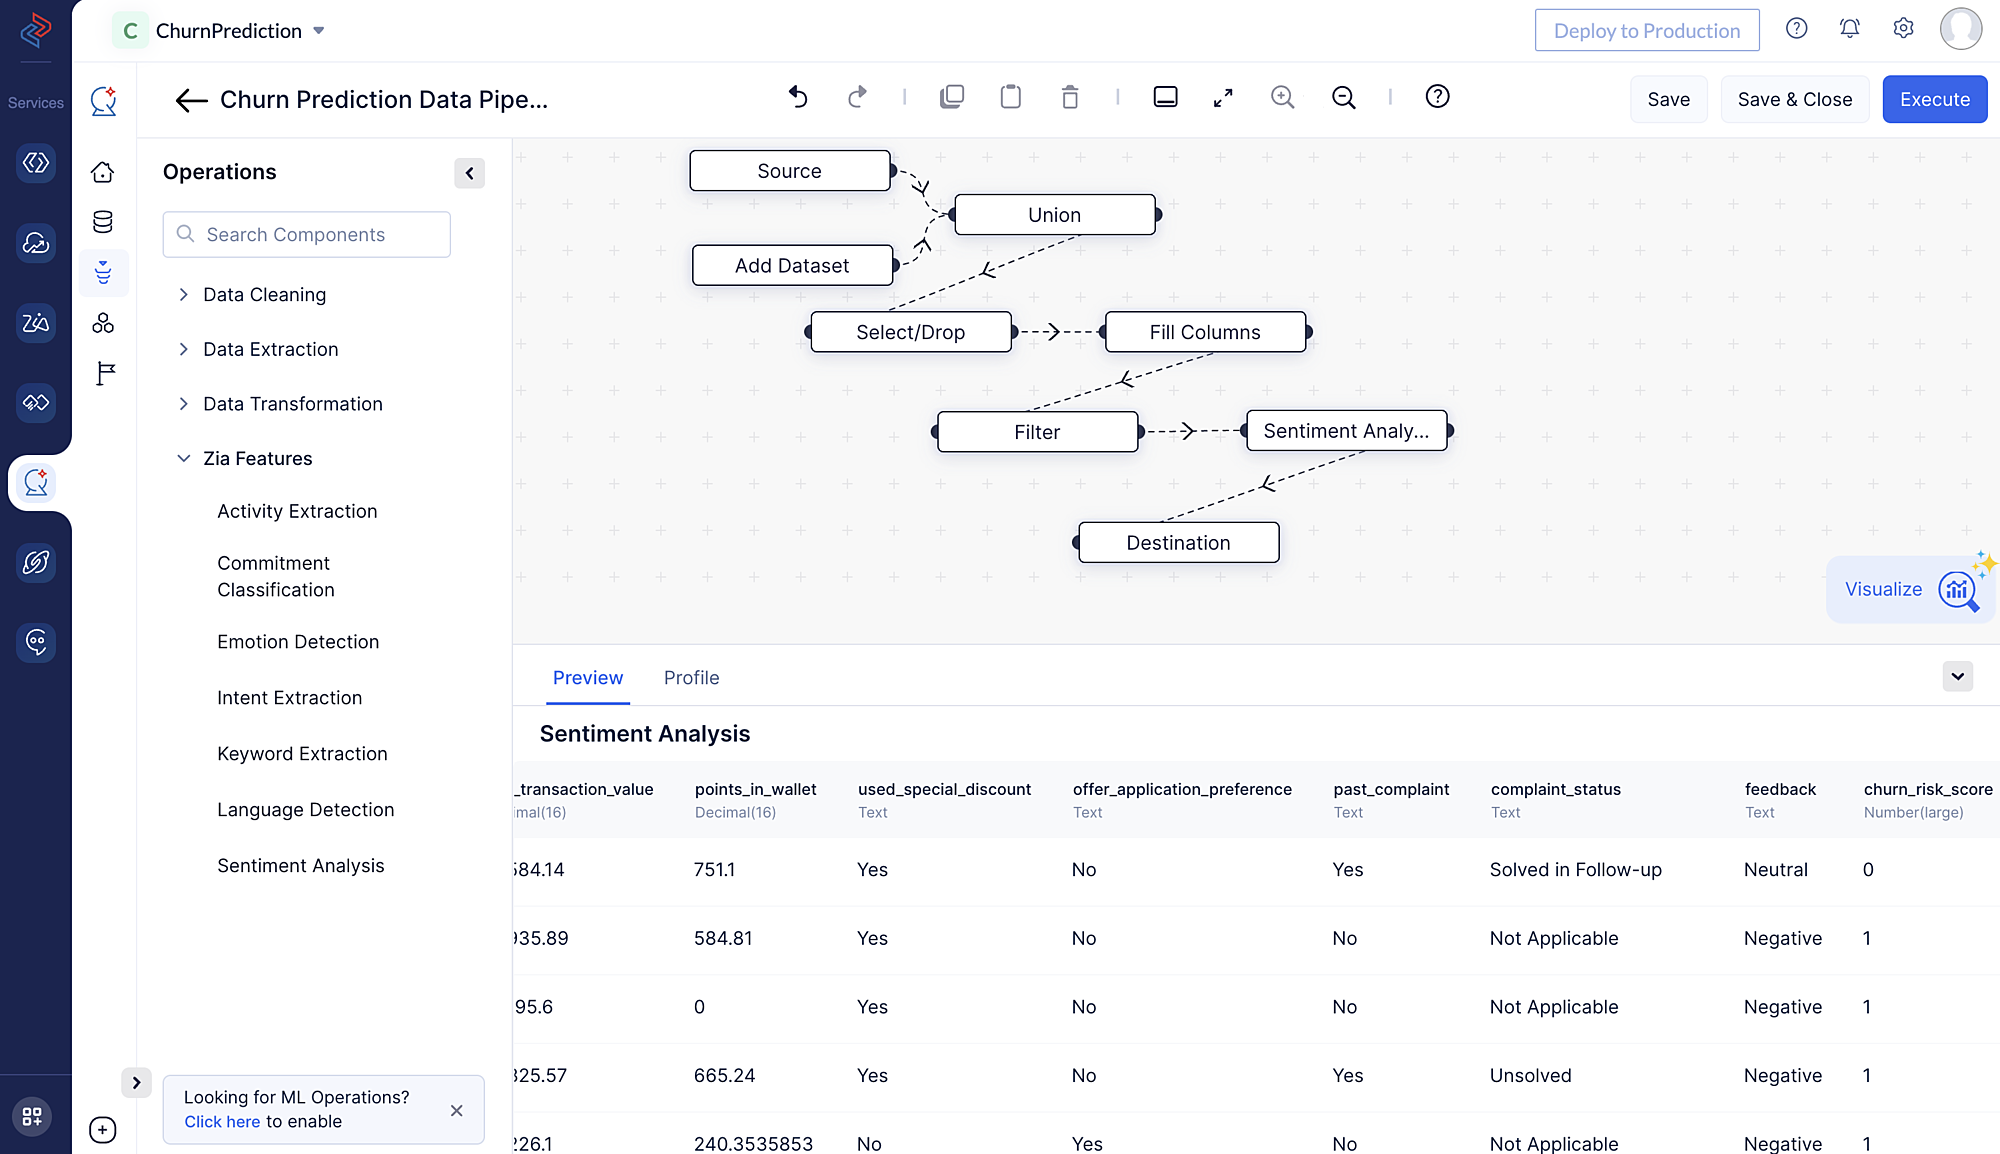2000x1154 pixels.
Task: Click the clipboard paste icon
Action: tap(1011, 98)
